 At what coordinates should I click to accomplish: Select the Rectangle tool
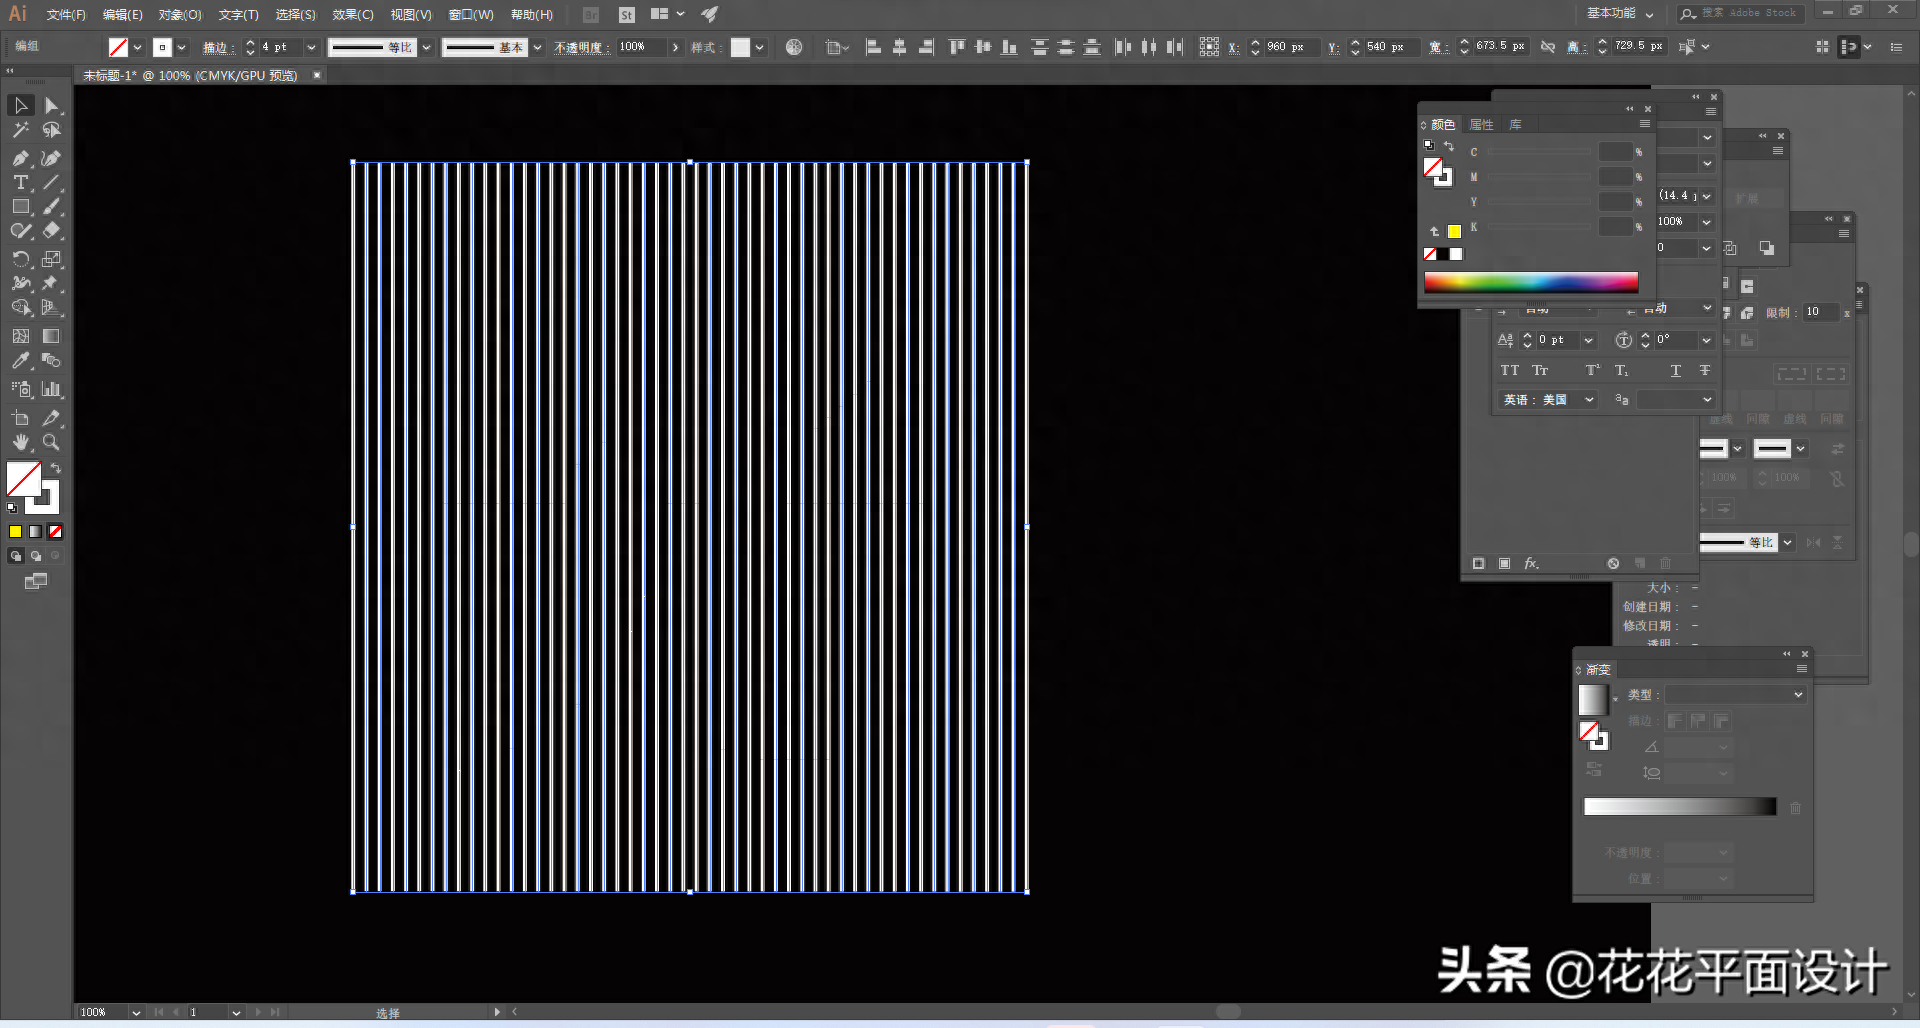tap(20, 207)
